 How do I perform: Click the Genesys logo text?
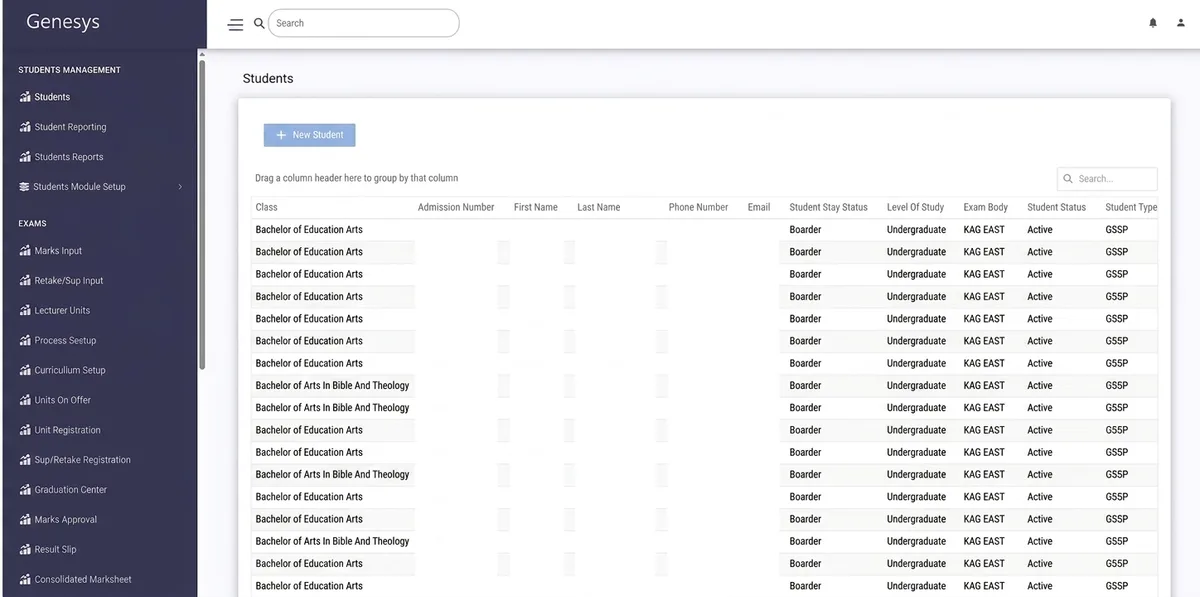pyautogui.click(x=63, y=22)
